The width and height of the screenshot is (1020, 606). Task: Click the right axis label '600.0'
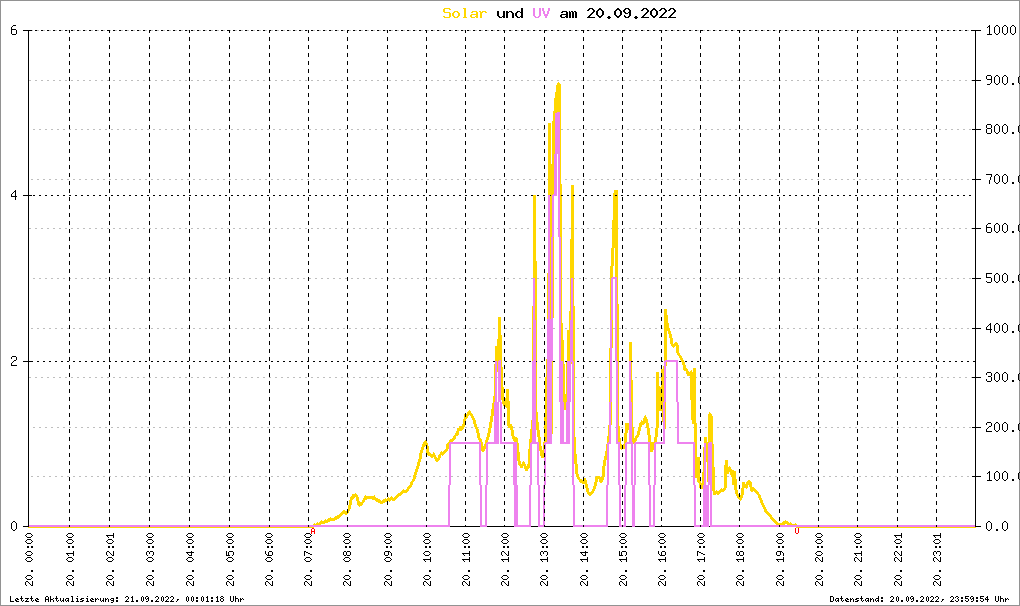pyautogui.click(x=1000, y=228)
